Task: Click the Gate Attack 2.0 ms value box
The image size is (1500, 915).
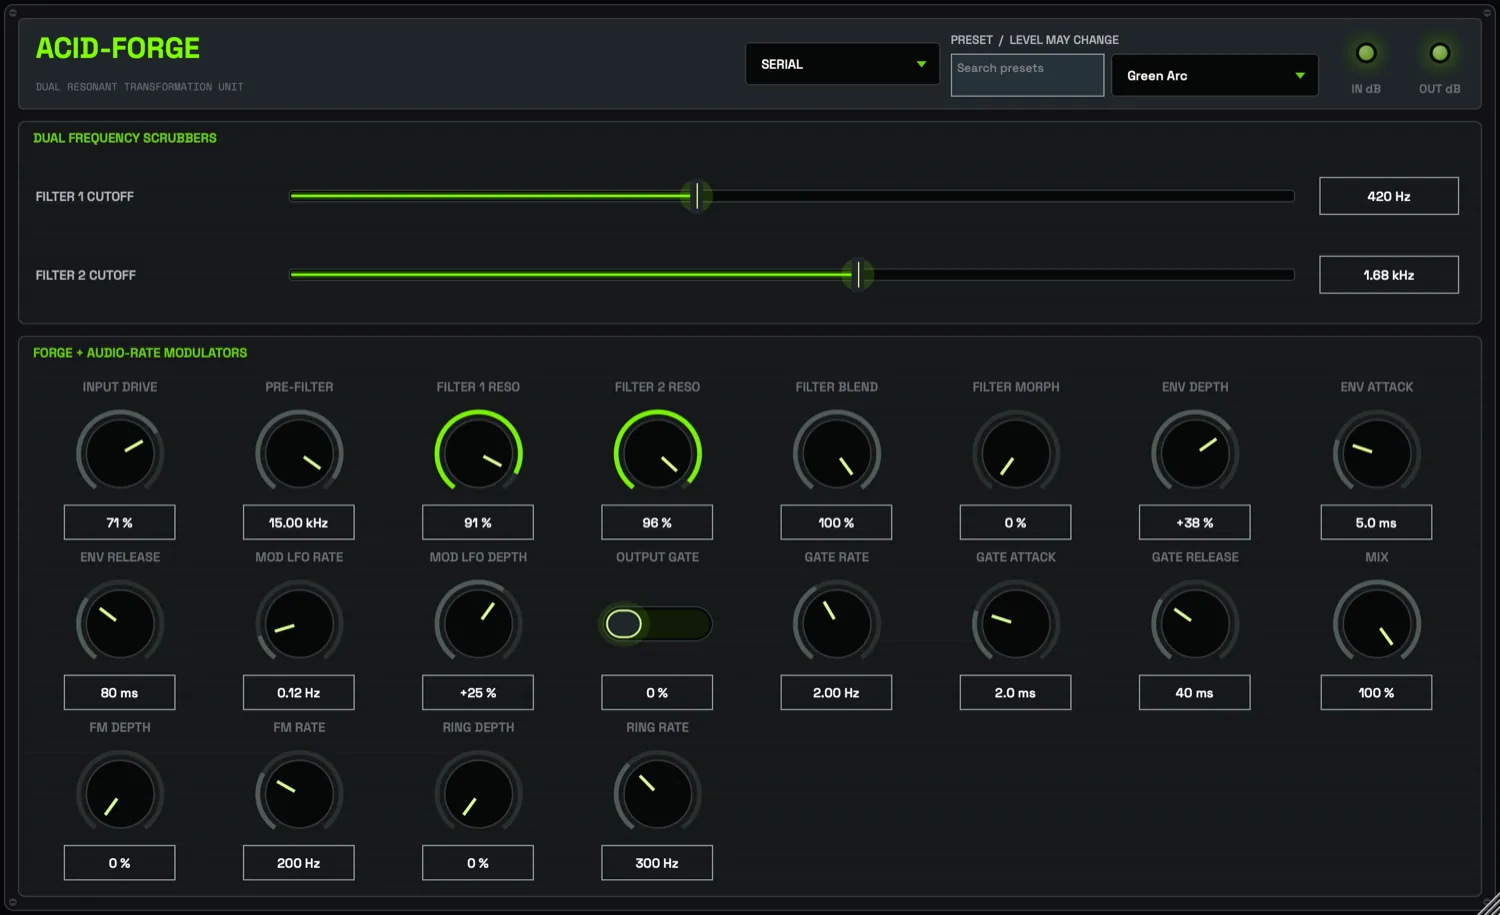Action: [1016, 692]
